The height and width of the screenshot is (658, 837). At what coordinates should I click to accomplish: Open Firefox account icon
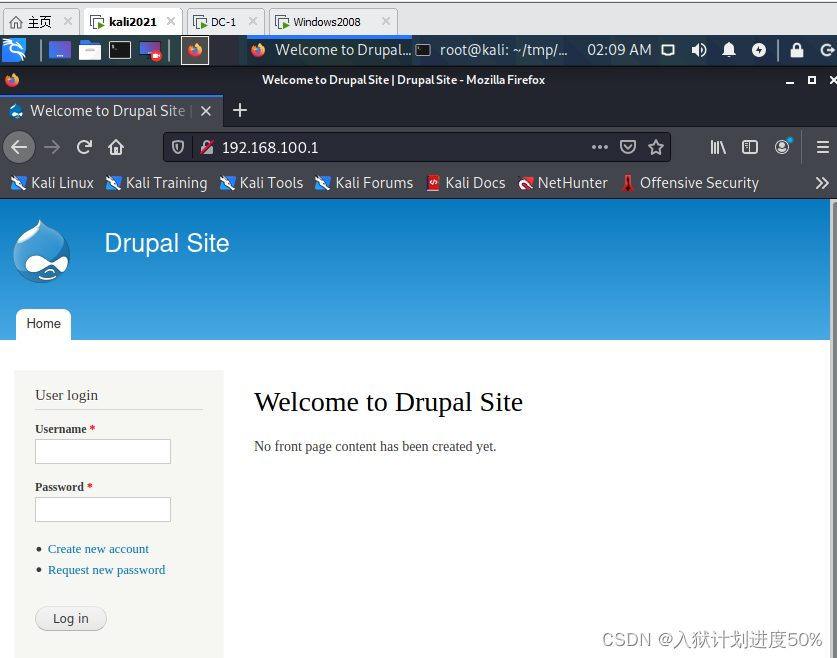point(783,147)
